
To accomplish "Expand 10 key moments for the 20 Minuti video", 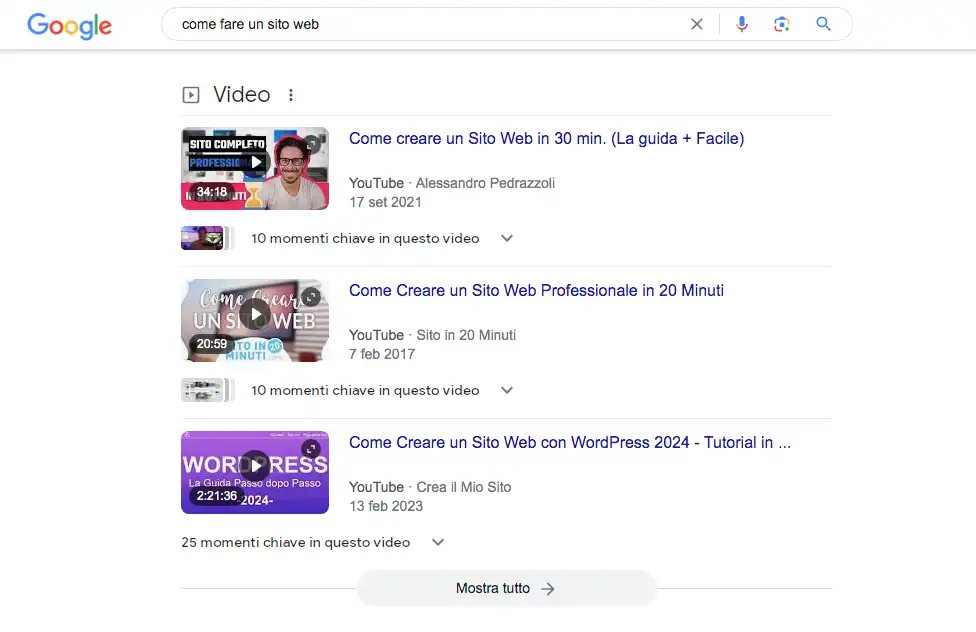I will tap(507, 390).
